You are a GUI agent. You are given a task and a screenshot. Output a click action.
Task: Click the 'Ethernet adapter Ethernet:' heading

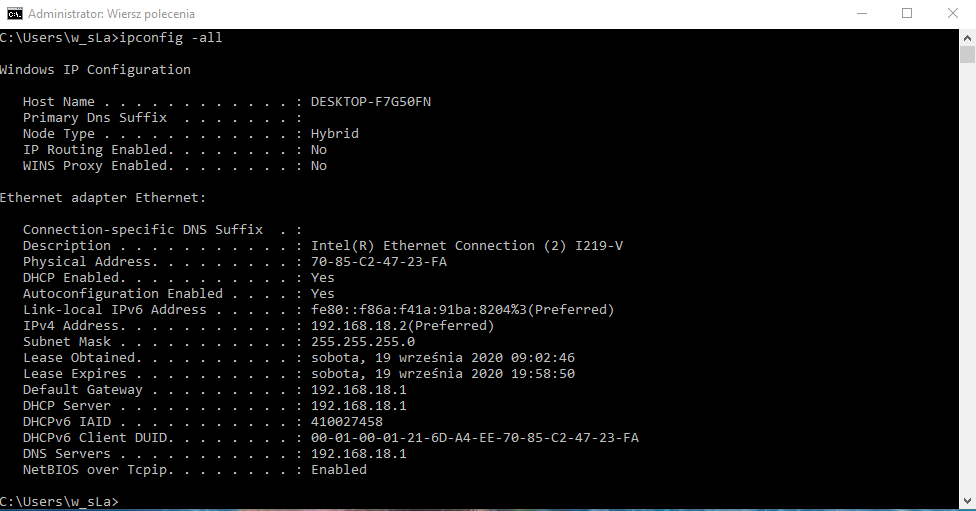[x=103, y=198]
